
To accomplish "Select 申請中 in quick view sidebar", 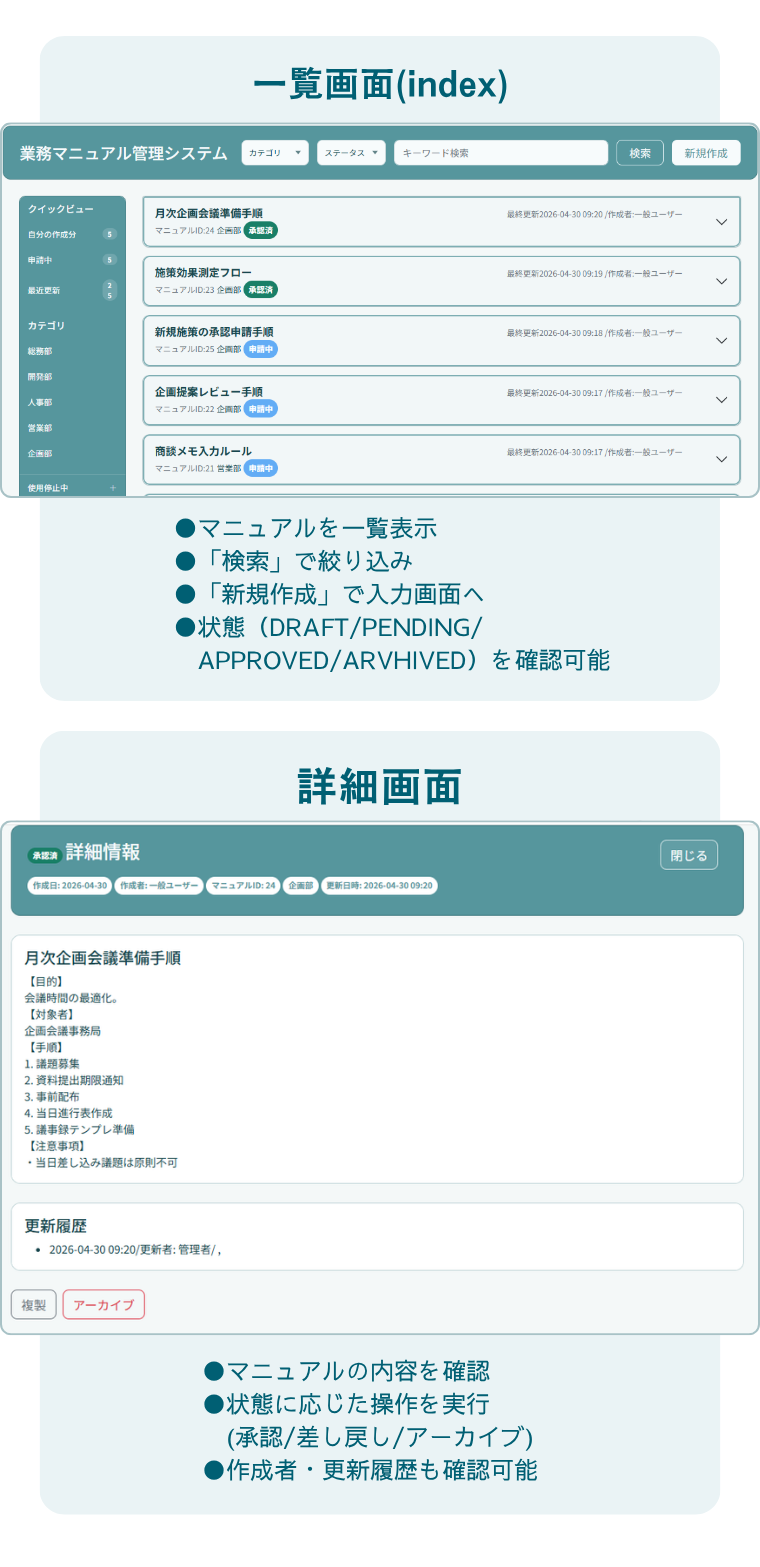I will pyautogui.click(x=40, y=260).
